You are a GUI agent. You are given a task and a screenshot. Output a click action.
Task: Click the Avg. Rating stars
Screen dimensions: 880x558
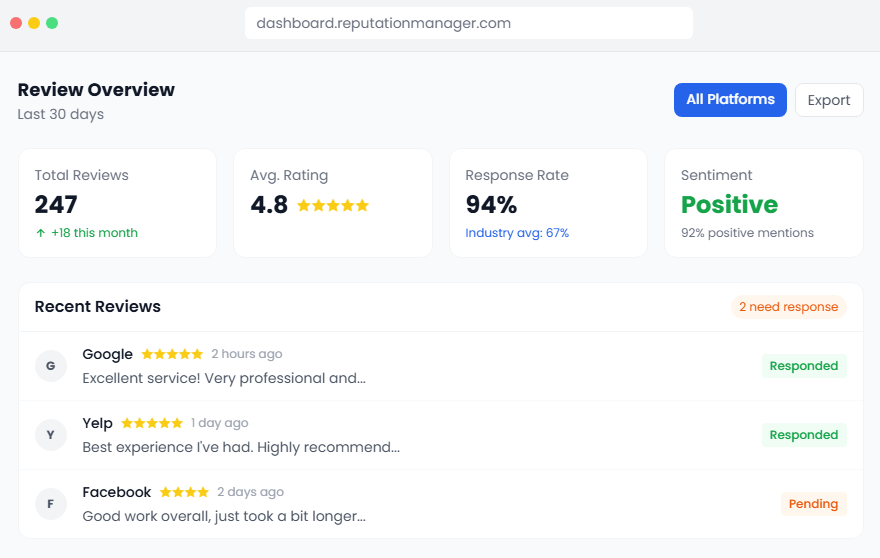click(333, 205)
